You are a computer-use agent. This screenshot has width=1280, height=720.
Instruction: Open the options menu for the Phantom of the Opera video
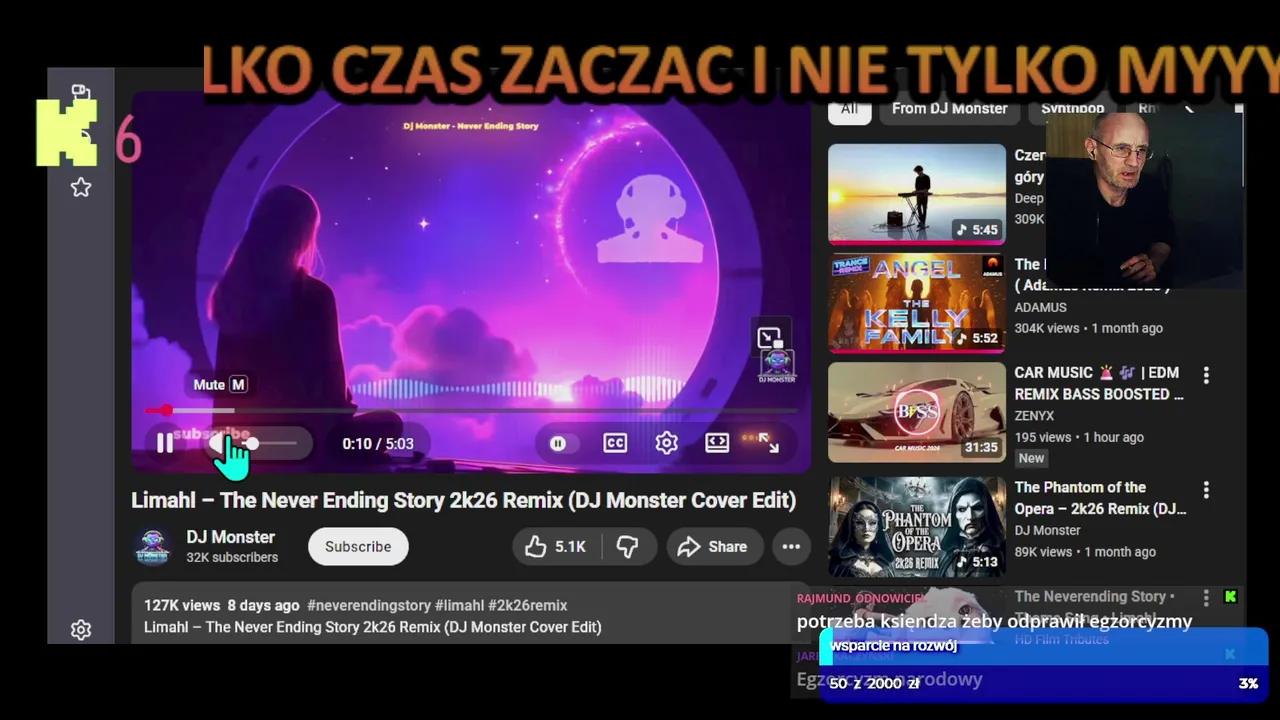pos(1206,490)
